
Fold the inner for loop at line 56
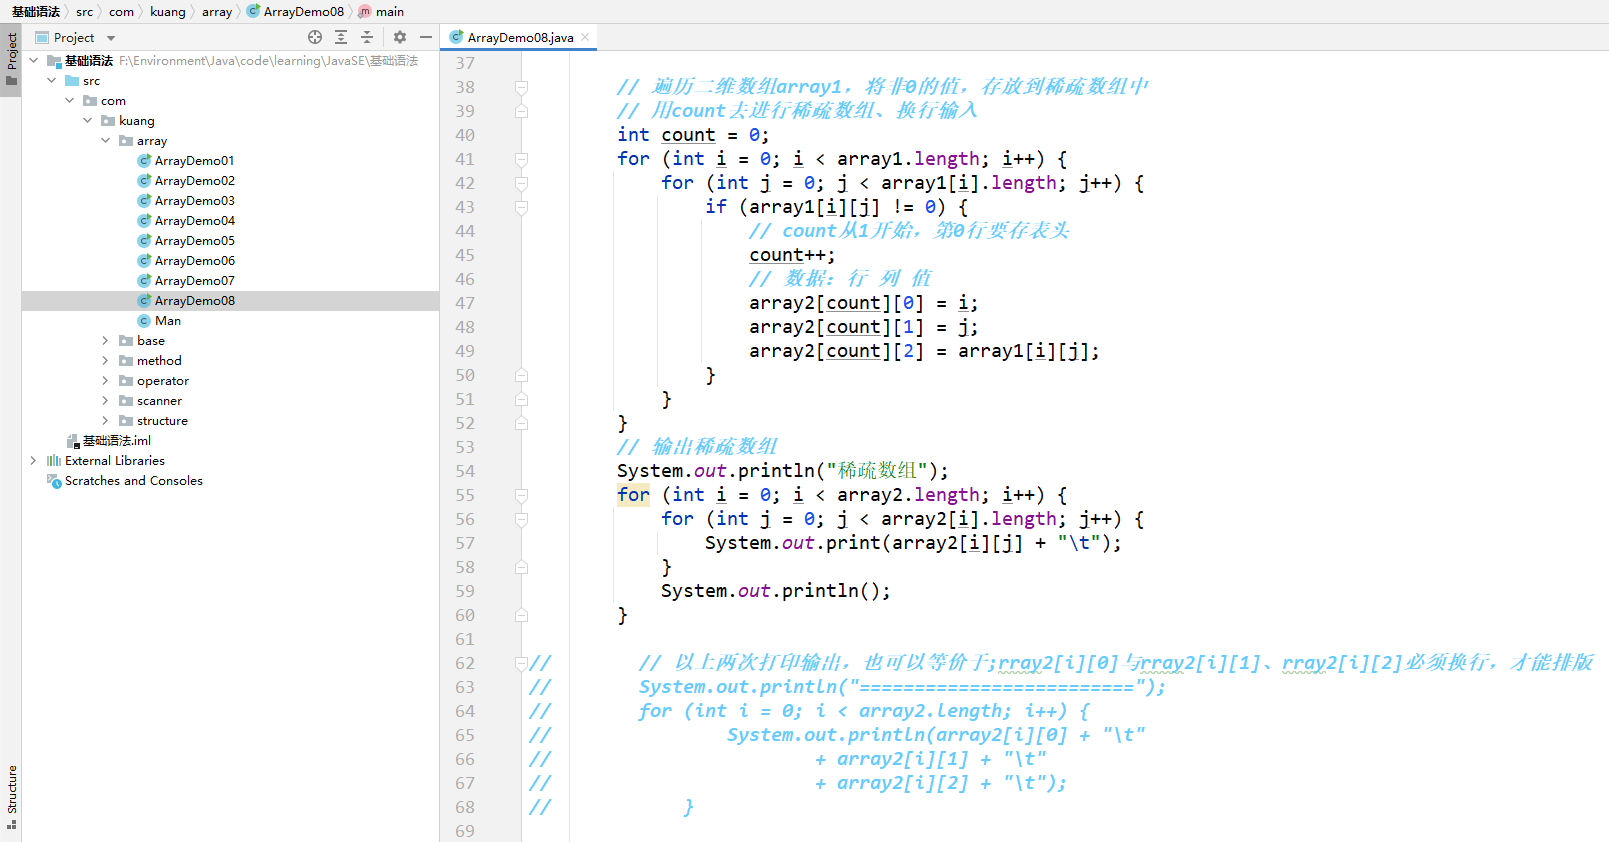522,520
